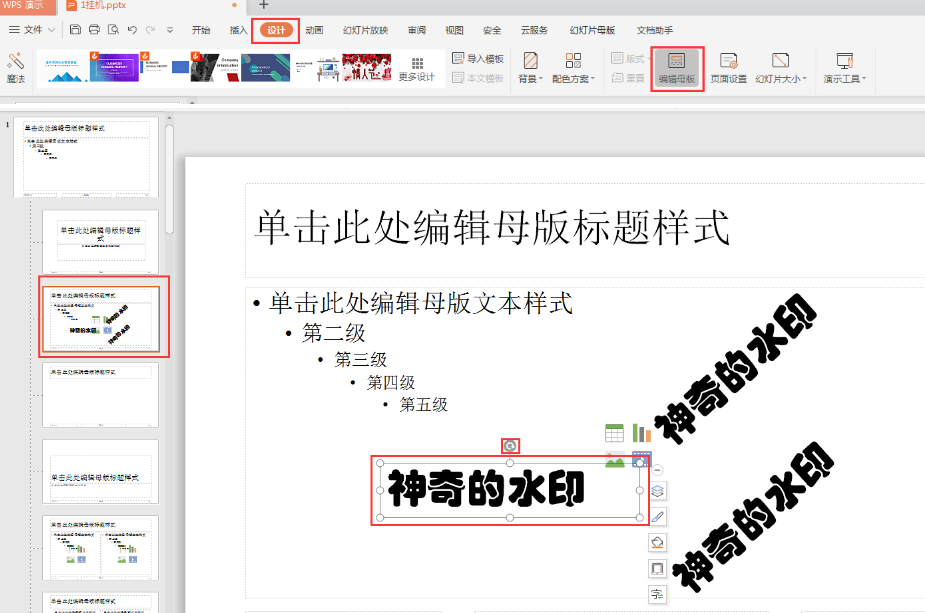925x613 pixels.
Task: Click the layer stack icon beside the textbox
Action: point(657,491)
